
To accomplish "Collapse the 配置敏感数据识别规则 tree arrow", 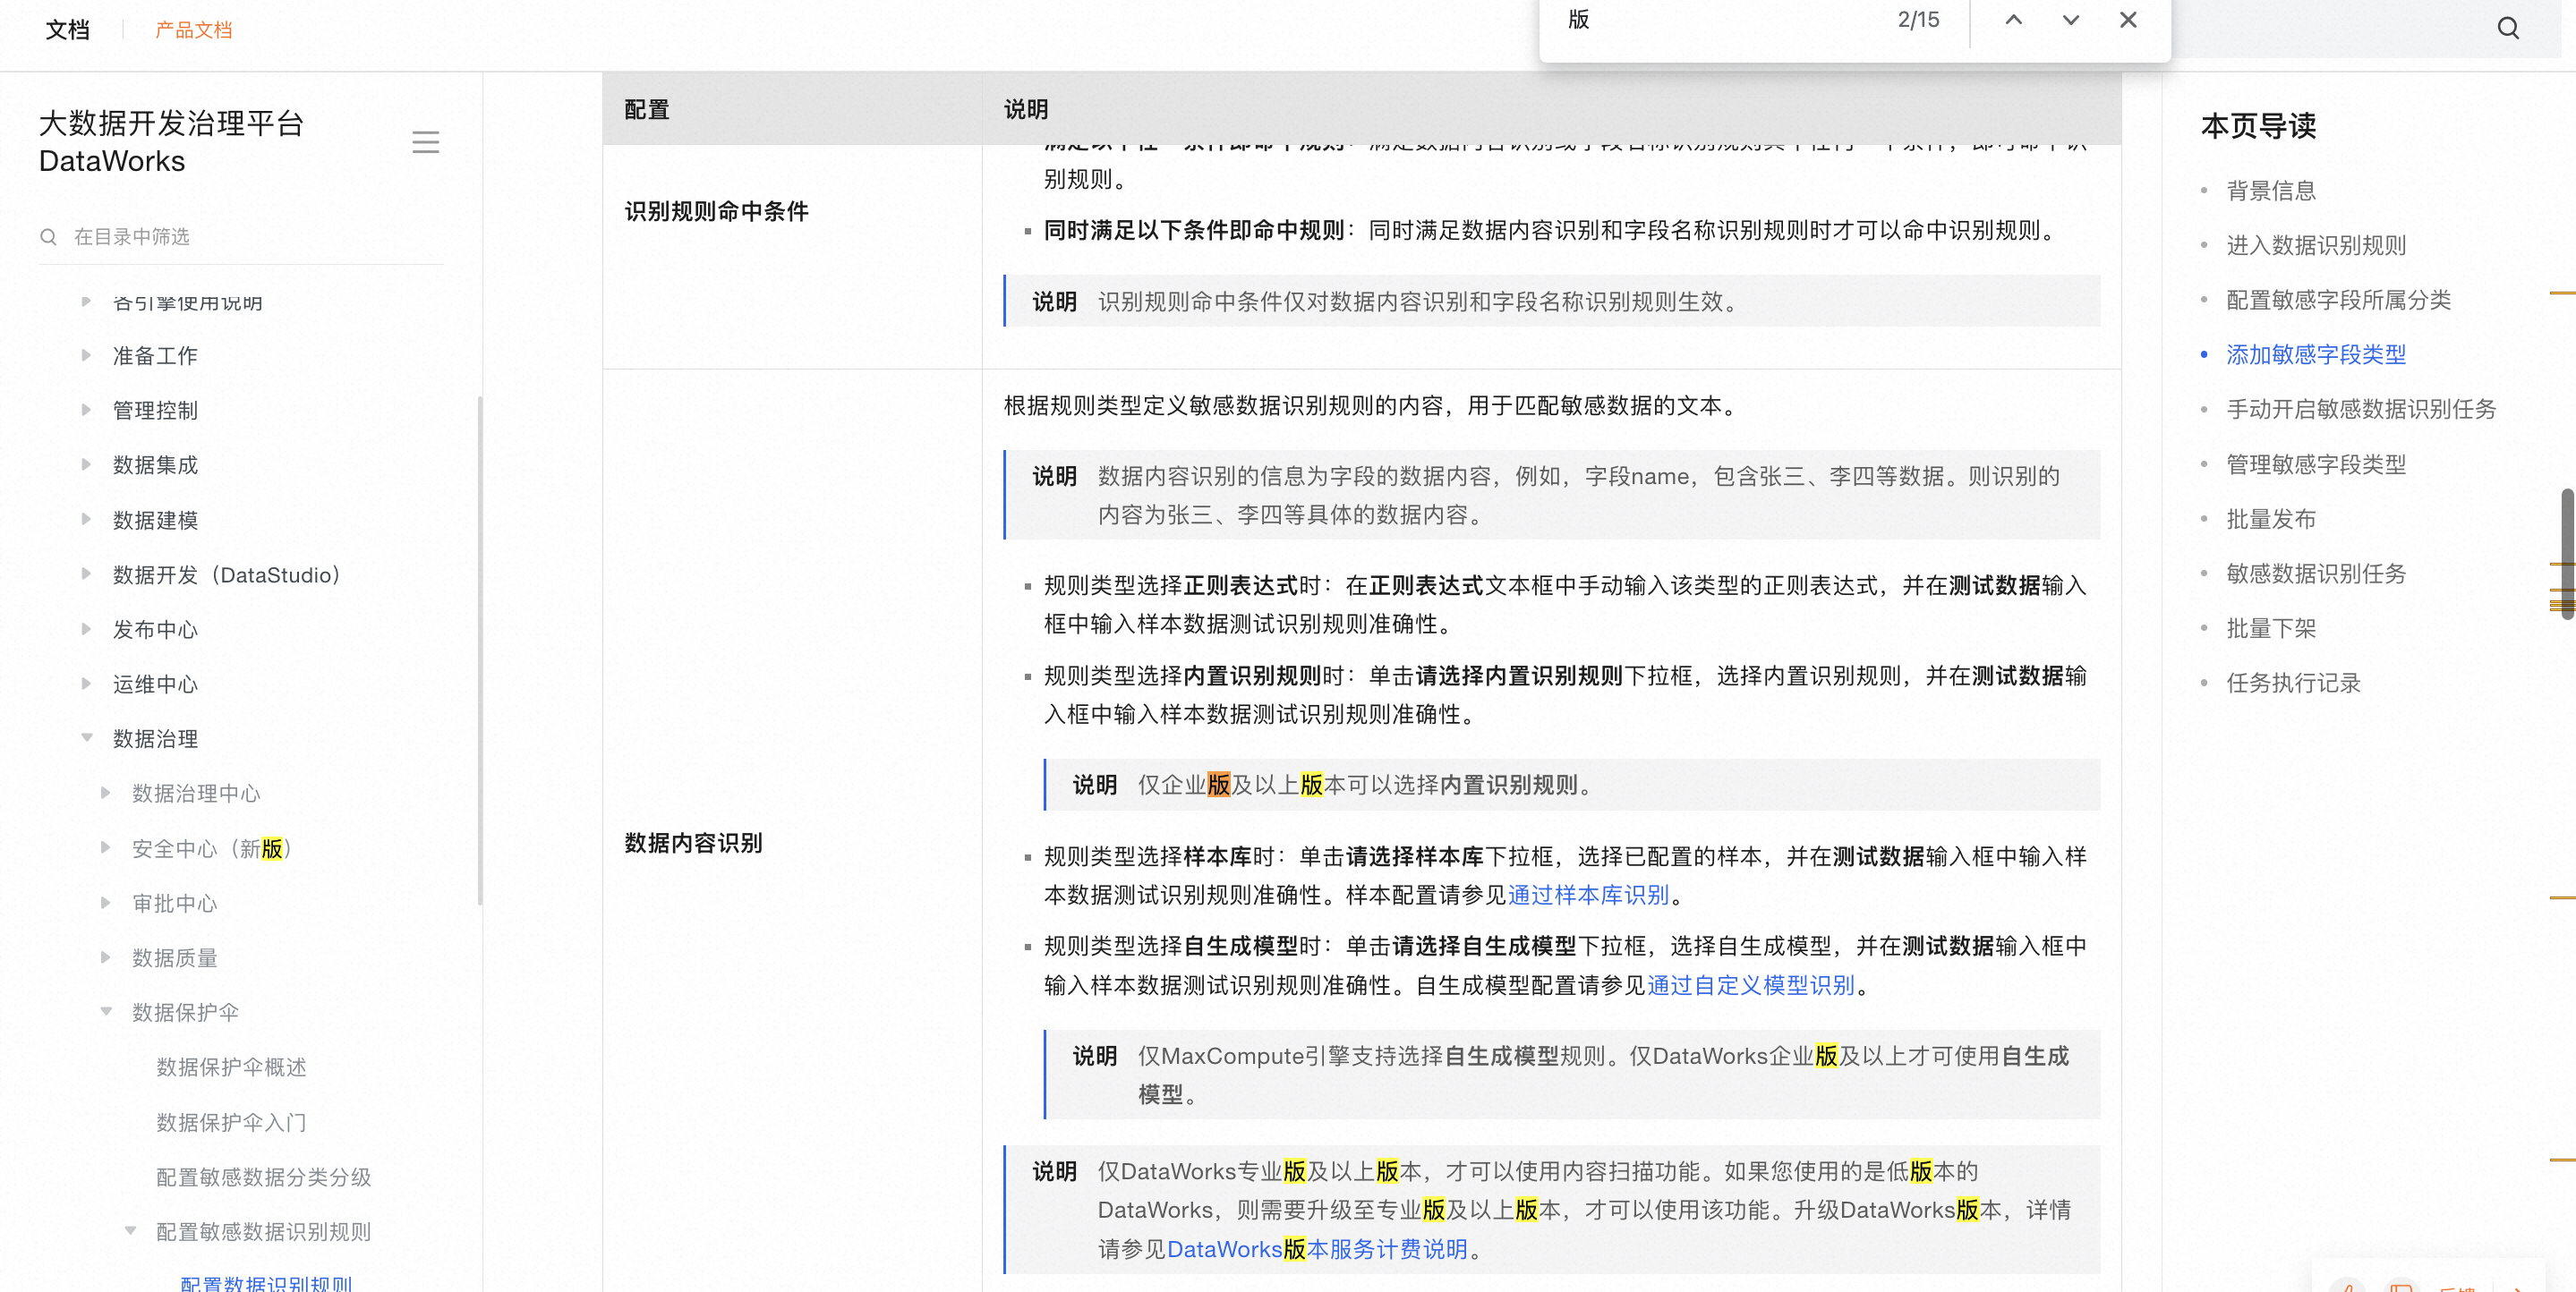I will (130, 1231).
